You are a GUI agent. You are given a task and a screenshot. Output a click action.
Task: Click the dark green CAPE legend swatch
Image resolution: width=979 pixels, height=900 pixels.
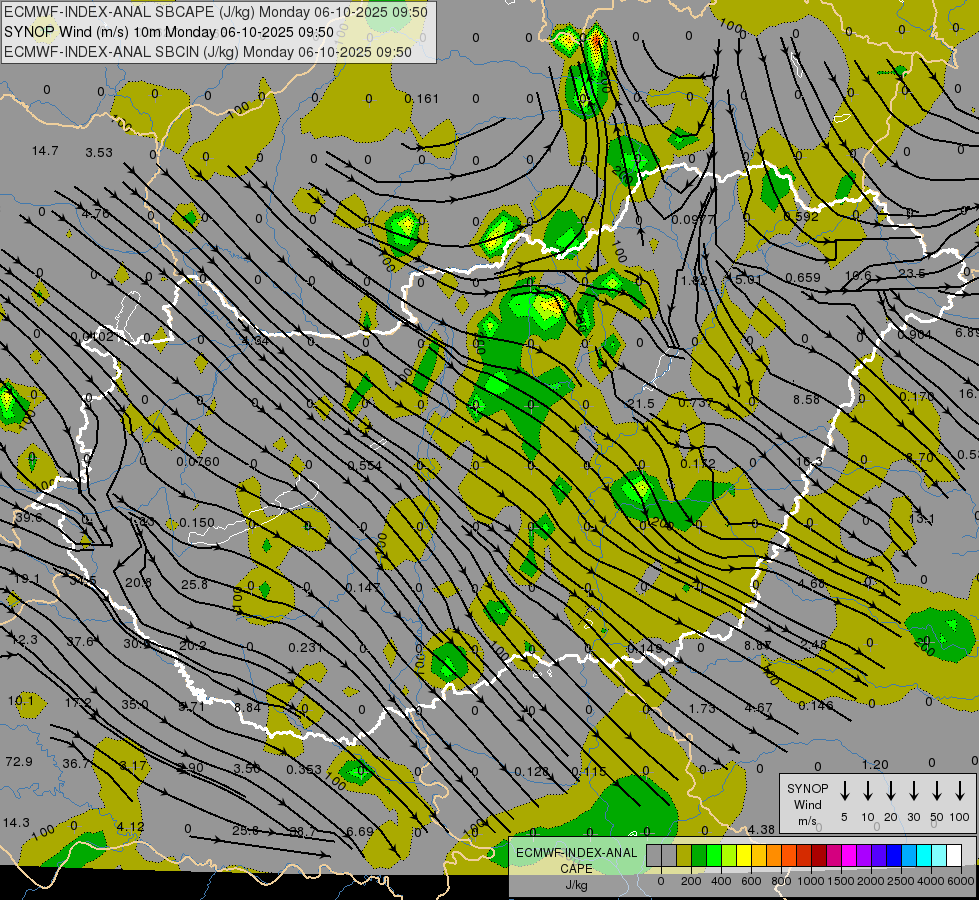tap(699, 856)
